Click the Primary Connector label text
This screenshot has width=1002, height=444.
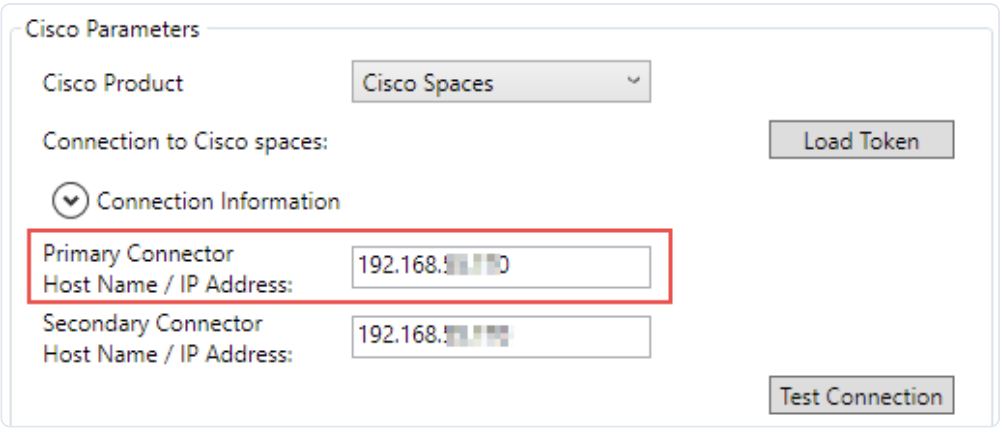pos(138,253)
